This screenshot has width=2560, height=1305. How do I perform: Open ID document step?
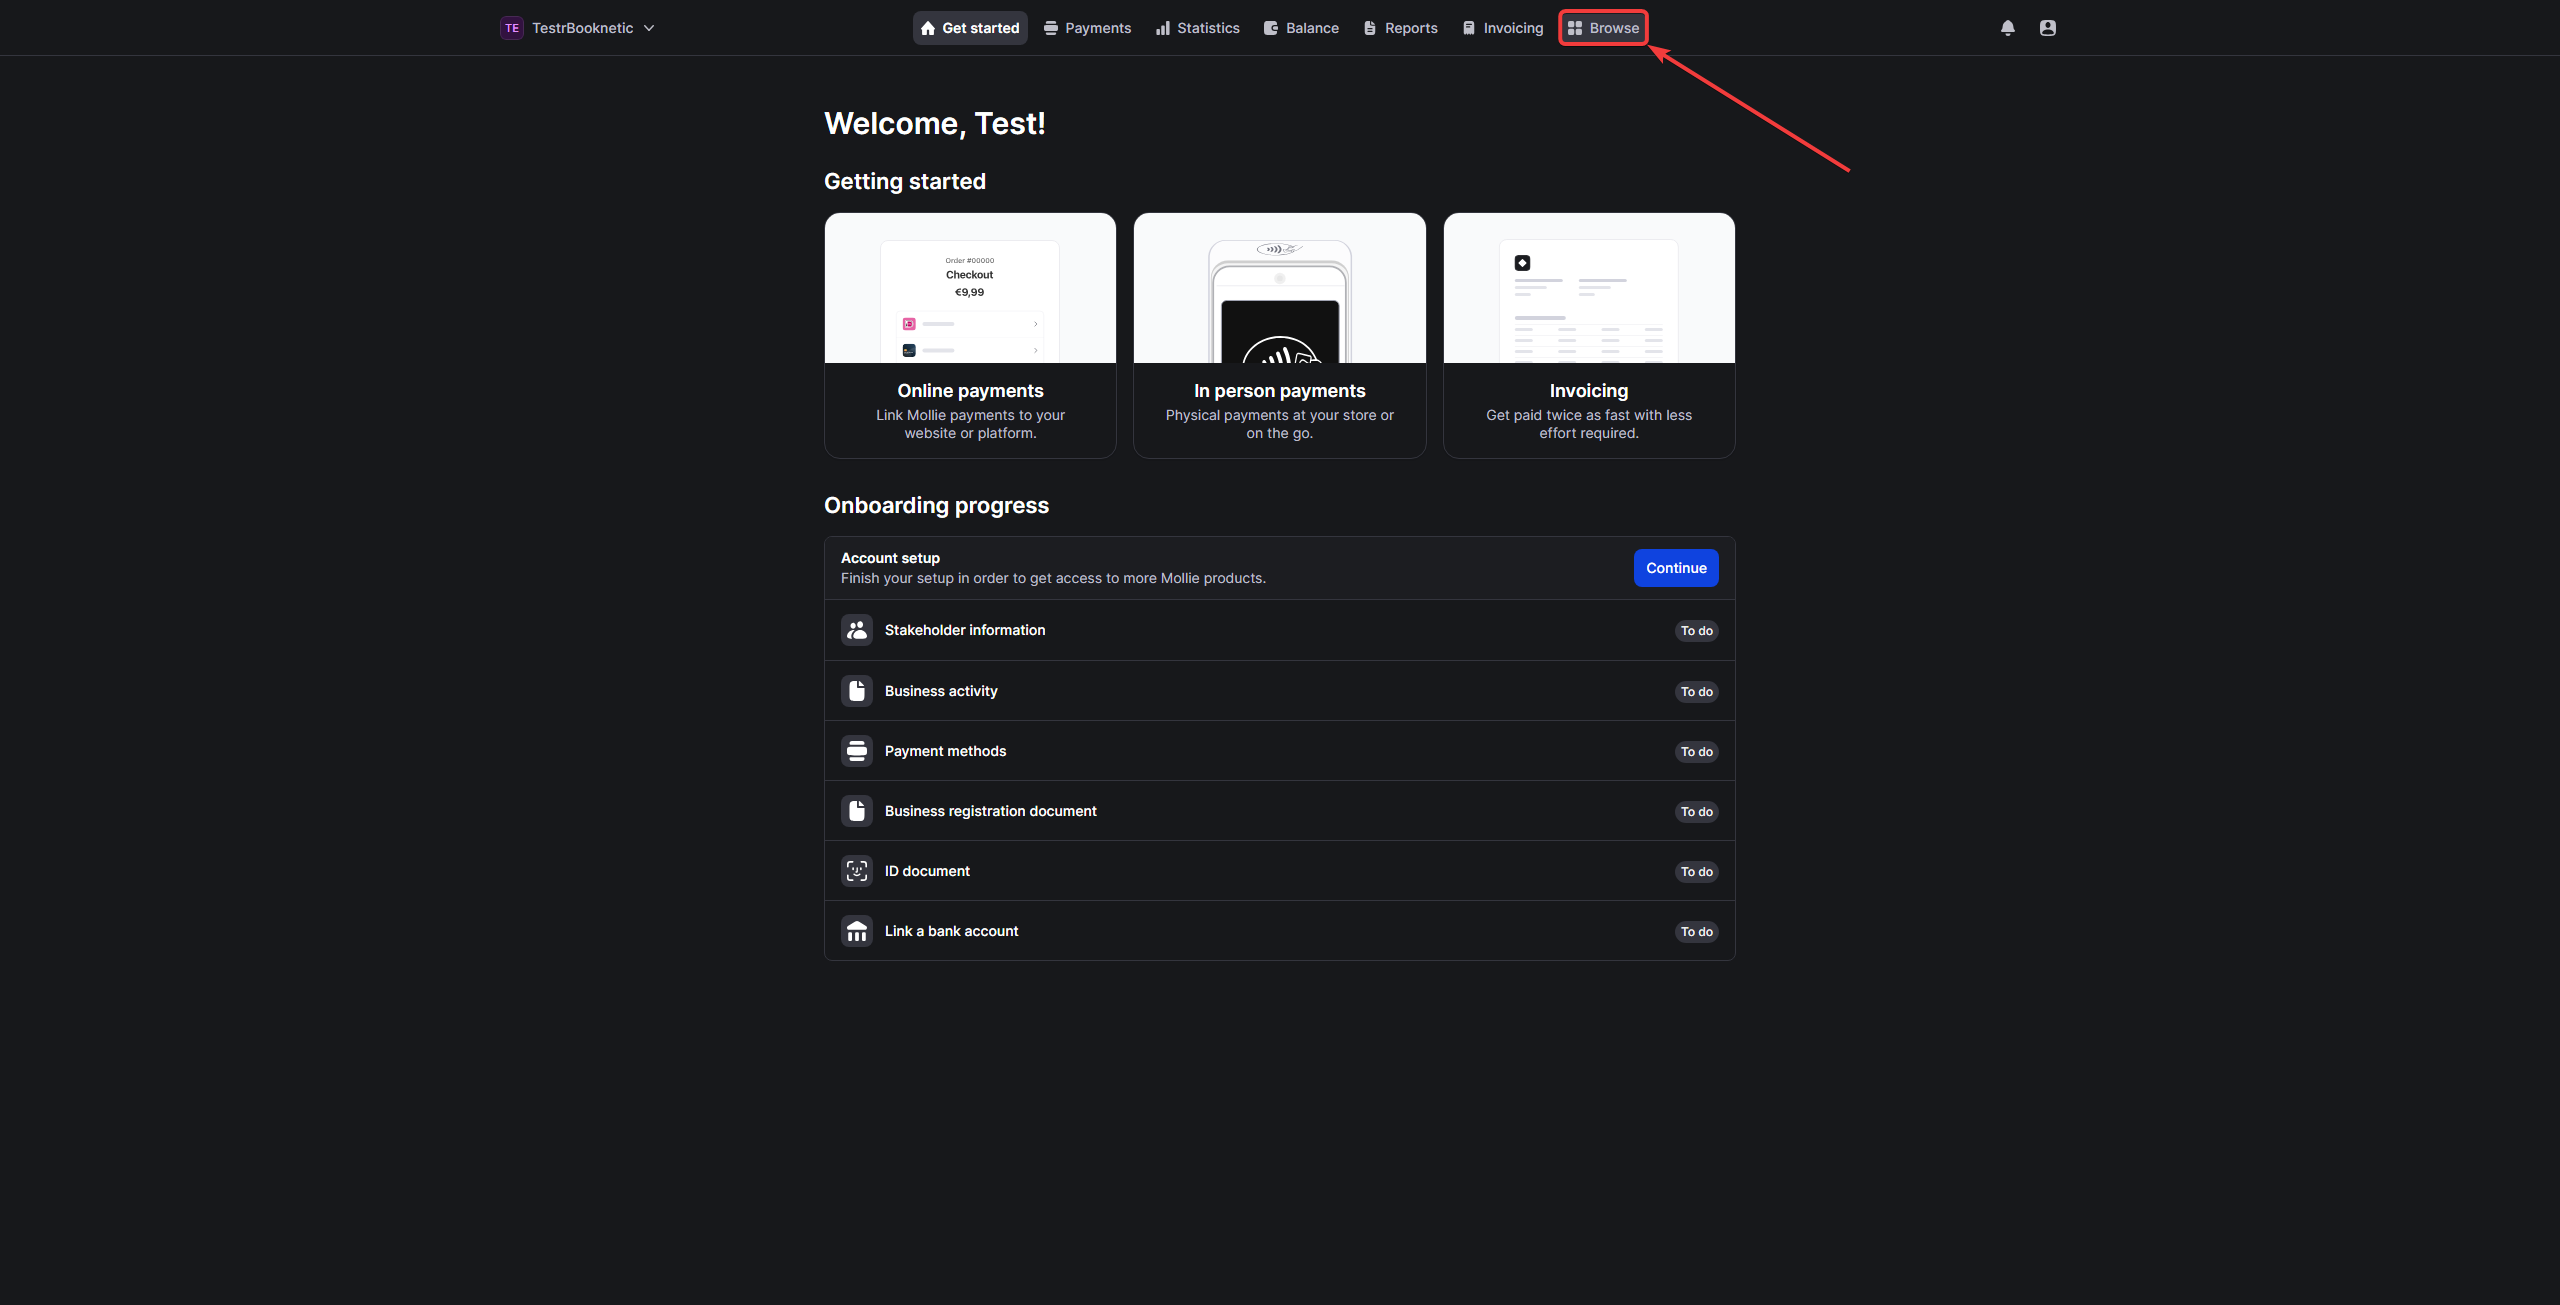1279,871
